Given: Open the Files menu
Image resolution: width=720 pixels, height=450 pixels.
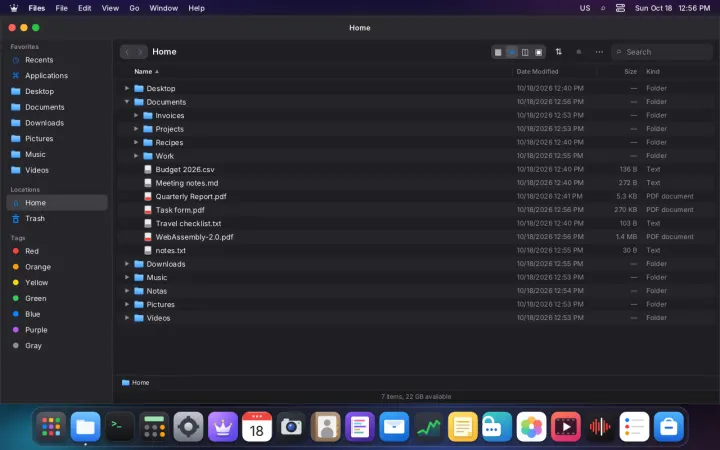Looking at the screenshot, I should [x=37, y=8].
